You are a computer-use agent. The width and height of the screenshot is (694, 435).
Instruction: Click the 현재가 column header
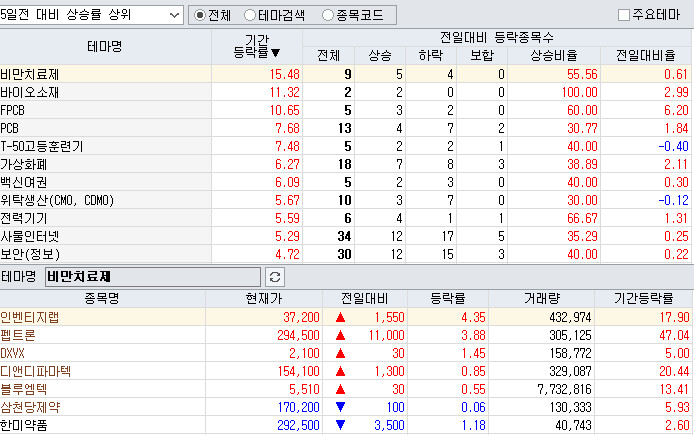(x=264, y=298)
